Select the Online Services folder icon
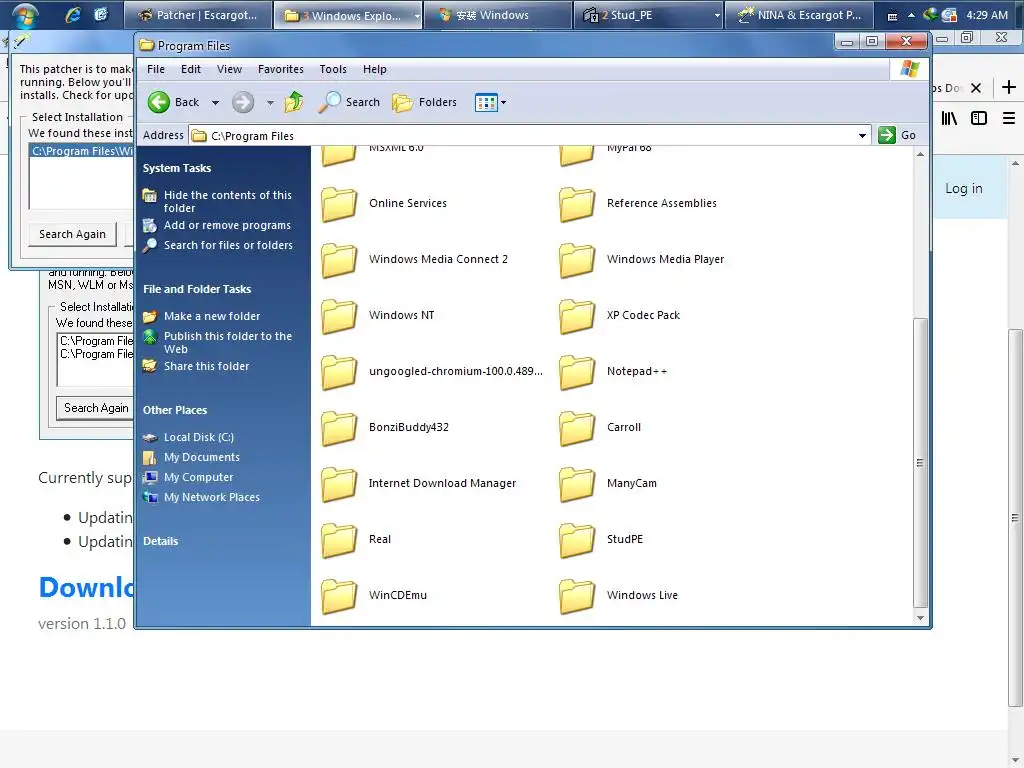This screenshot has height=768, width=1024. (x=339, y=204)
